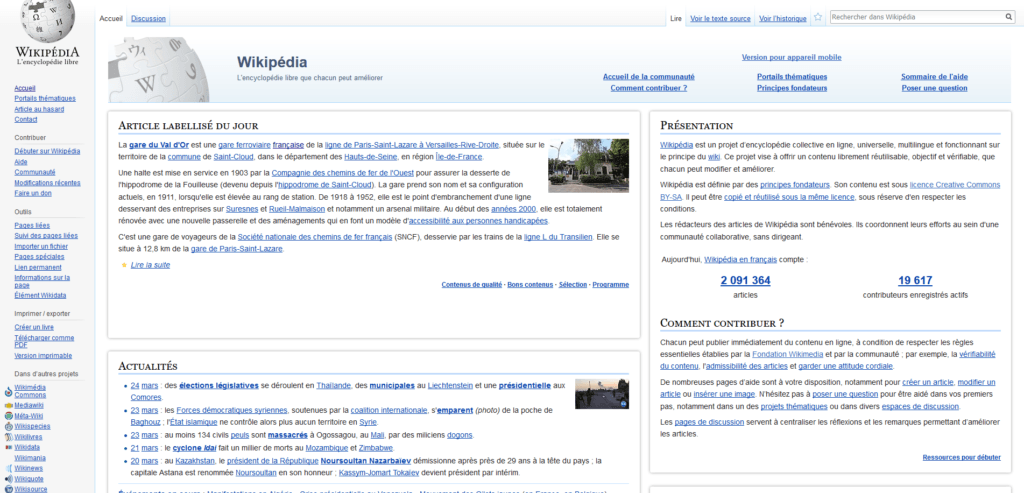Switch to the Discussion tab

pyautogui.click(x=148, y=18)
